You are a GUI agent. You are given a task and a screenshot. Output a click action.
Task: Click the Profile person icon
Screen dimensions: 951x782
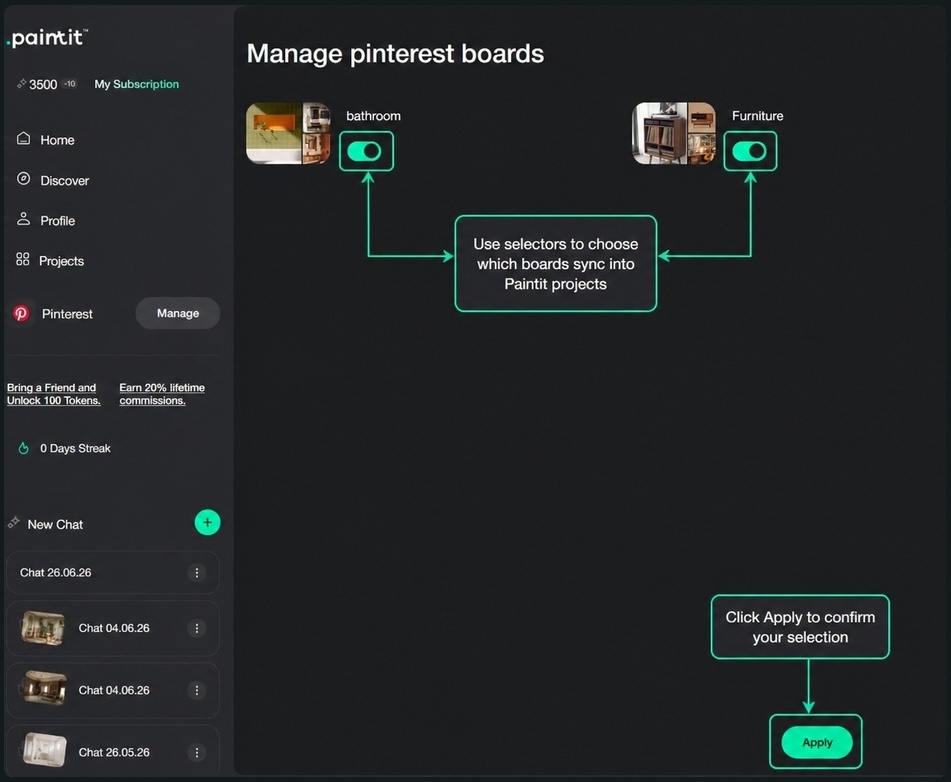[23, 219]
